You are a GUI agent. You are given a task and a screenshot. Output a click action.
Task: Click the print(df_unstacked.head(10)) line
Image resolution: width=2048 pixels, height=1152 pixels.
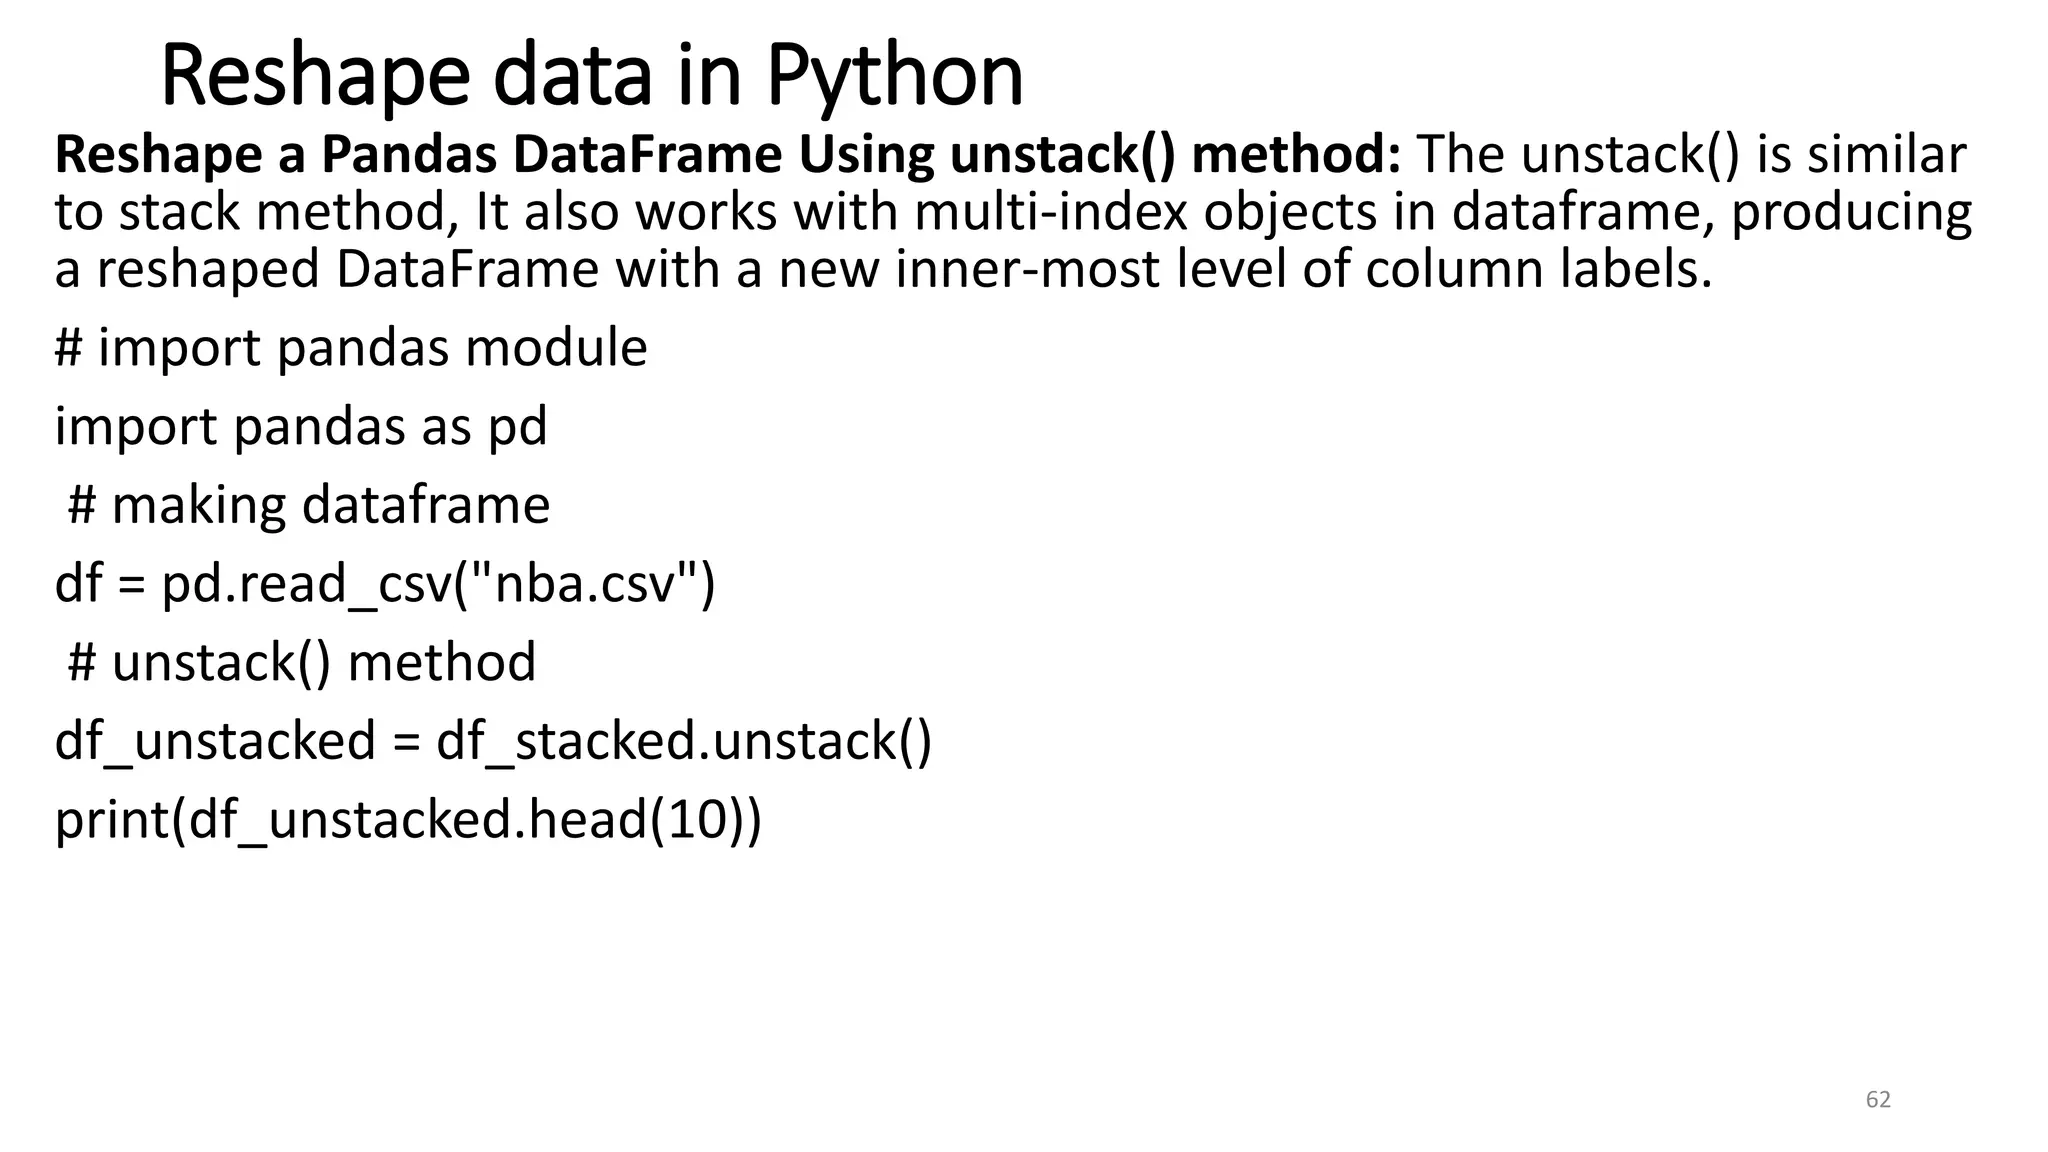point(408,820)
